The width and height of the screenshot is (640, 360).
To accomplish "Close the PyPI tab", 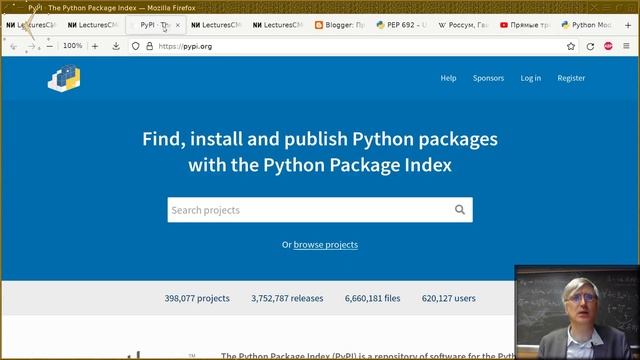I will tap(178, 25).
